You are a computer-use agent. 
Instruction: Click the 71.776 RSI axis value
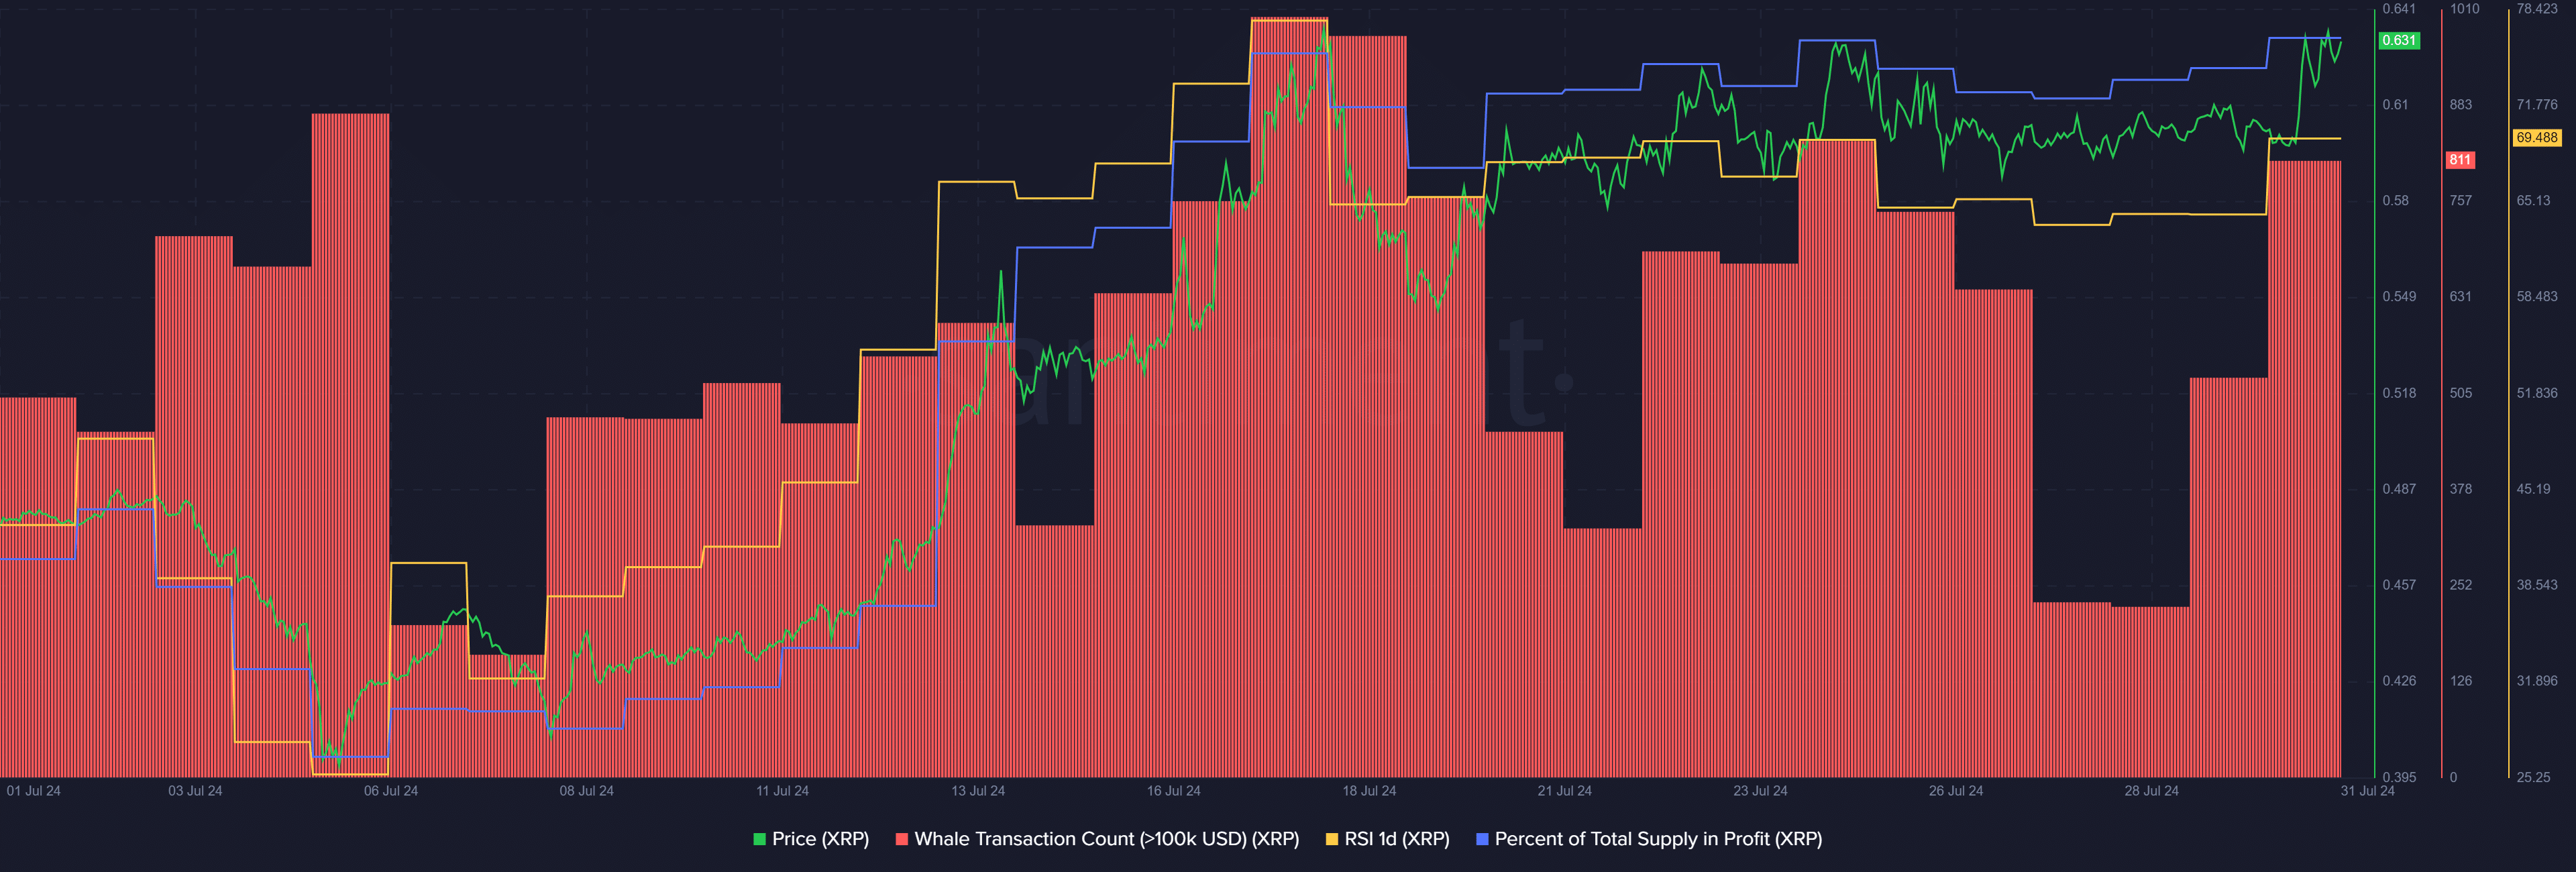(x=2536, y=105)
